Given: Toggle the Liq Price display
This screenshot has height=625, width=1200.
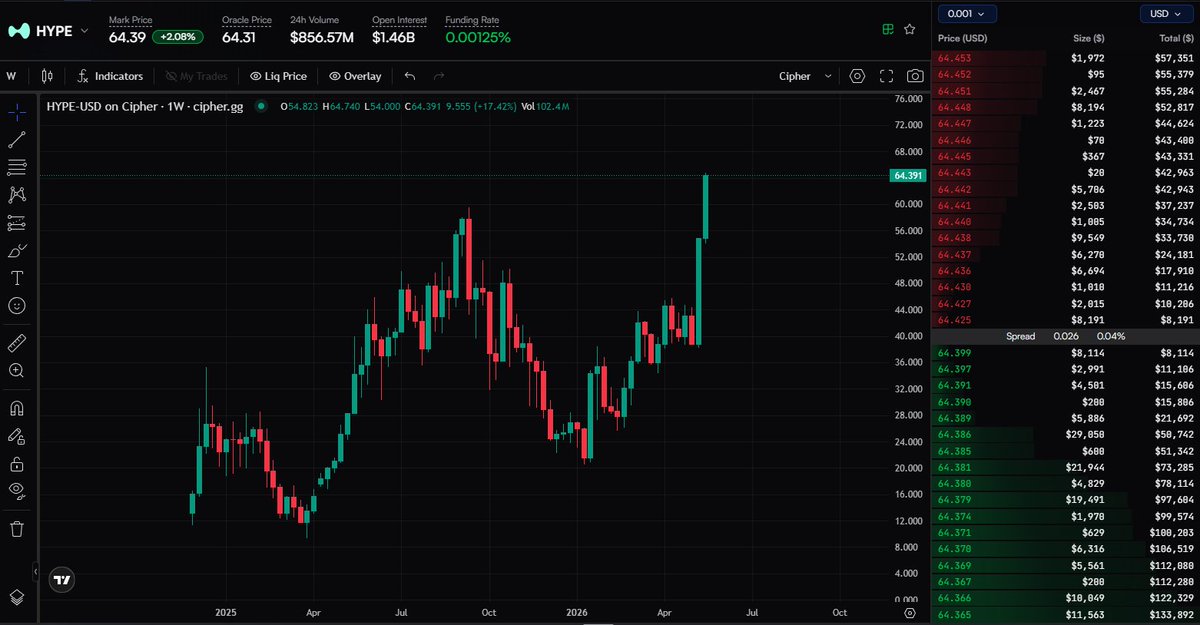Looking at the screenshot, I should 278,76.
